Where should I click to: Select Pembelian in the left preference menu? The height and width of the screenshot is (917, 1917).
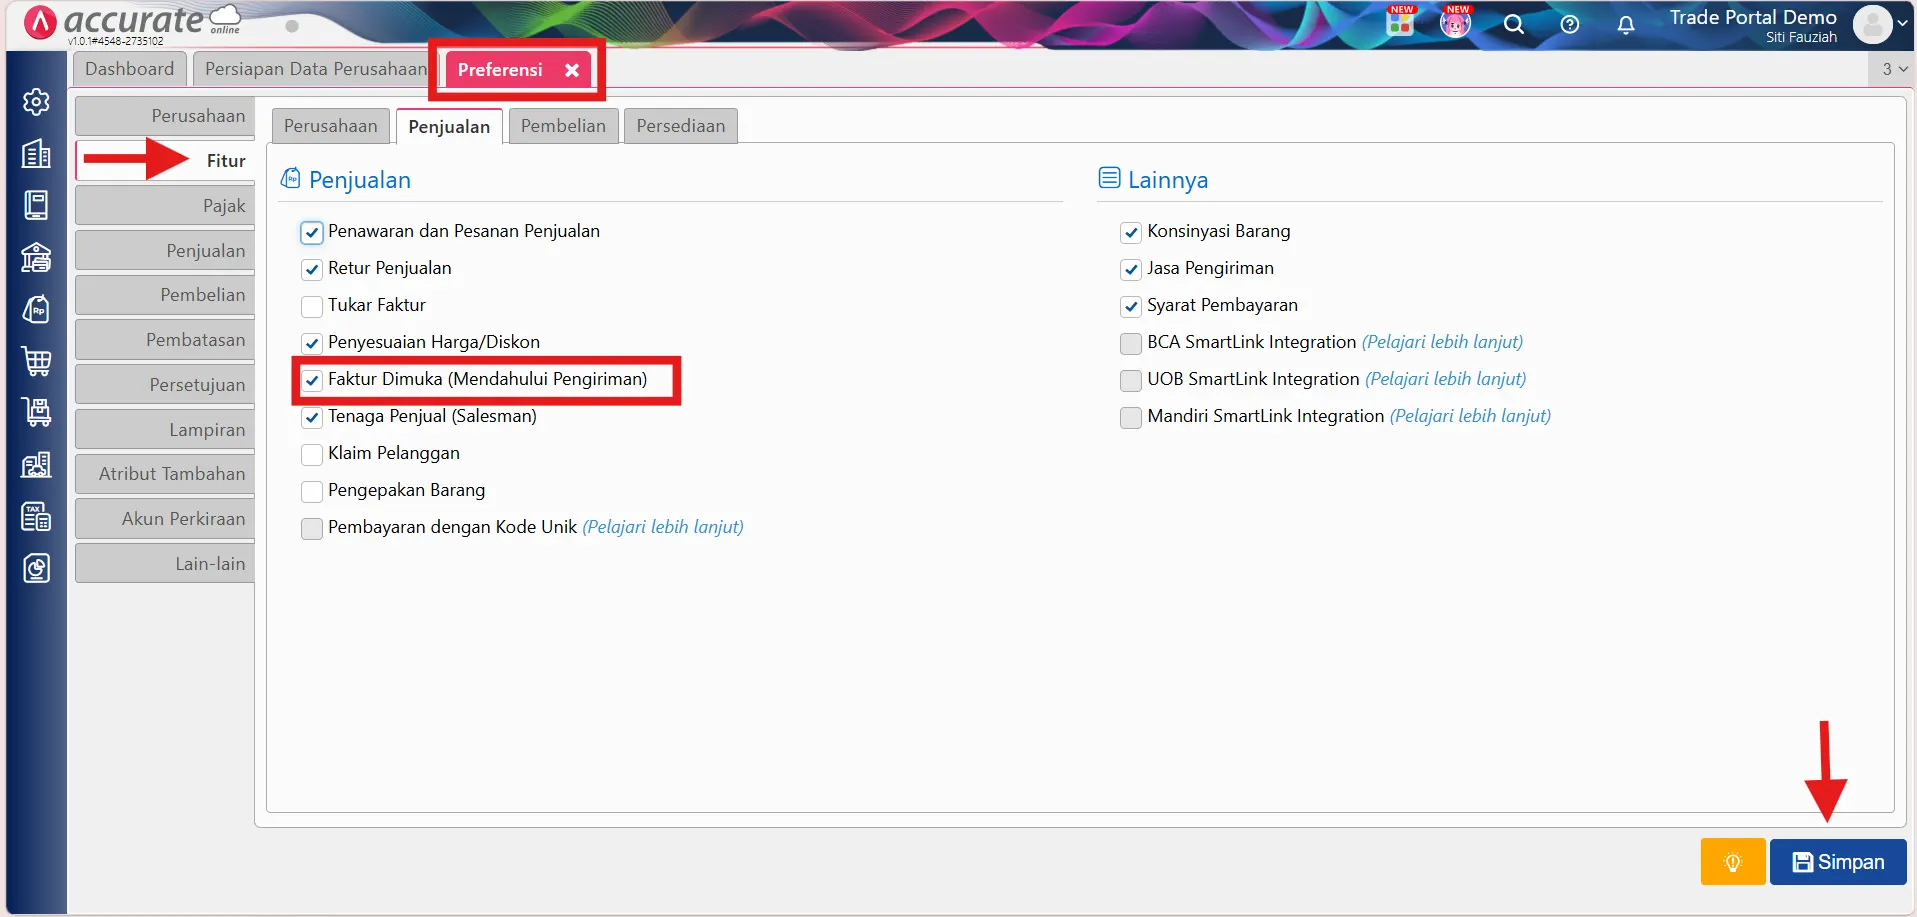click(x=165, y=295)
